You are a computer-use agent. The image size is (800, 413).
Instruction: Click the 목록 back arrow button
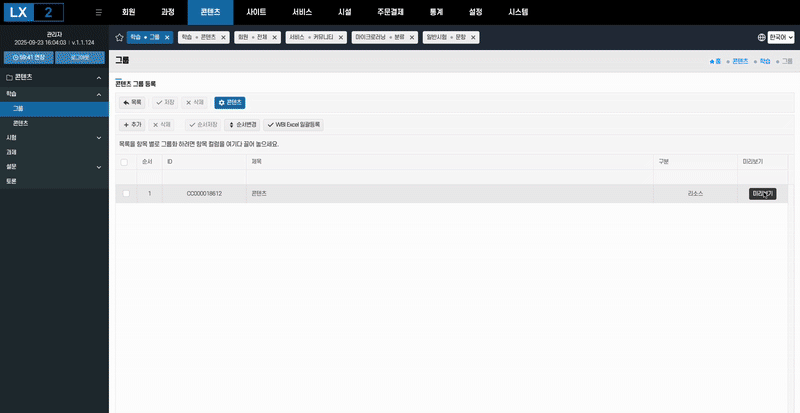[132, 102]
